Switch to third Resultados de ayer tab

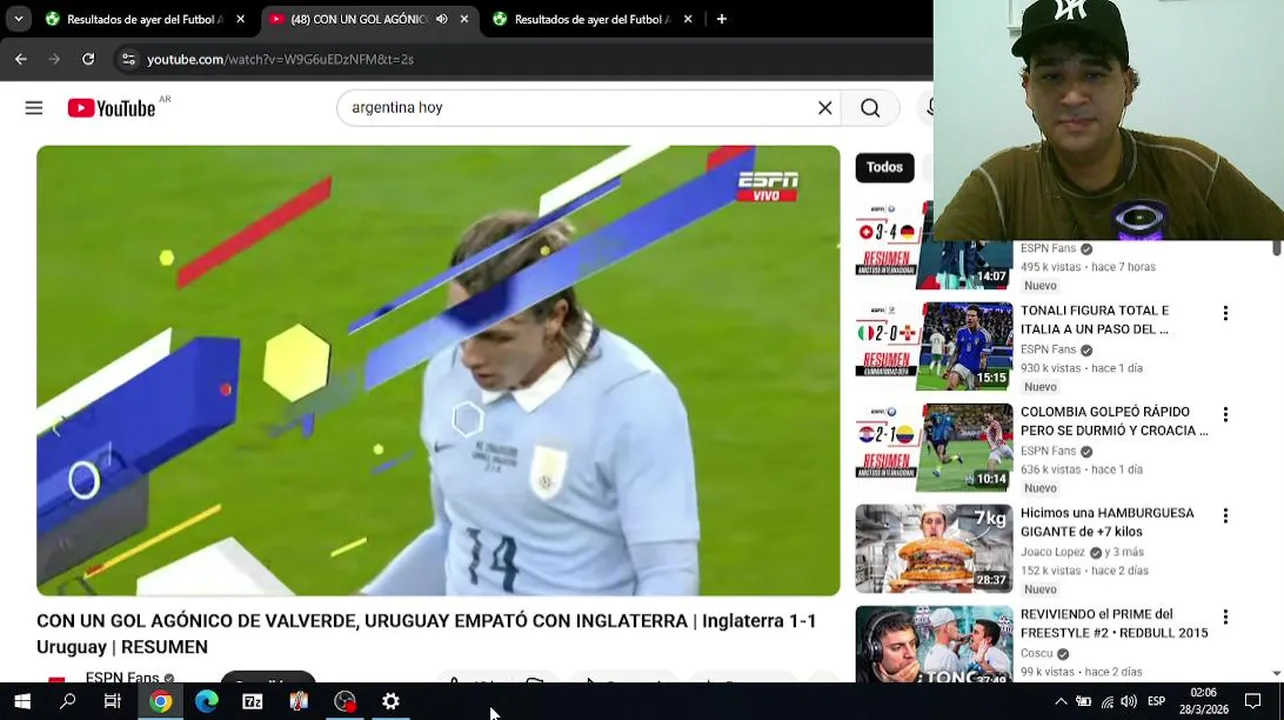592,19
